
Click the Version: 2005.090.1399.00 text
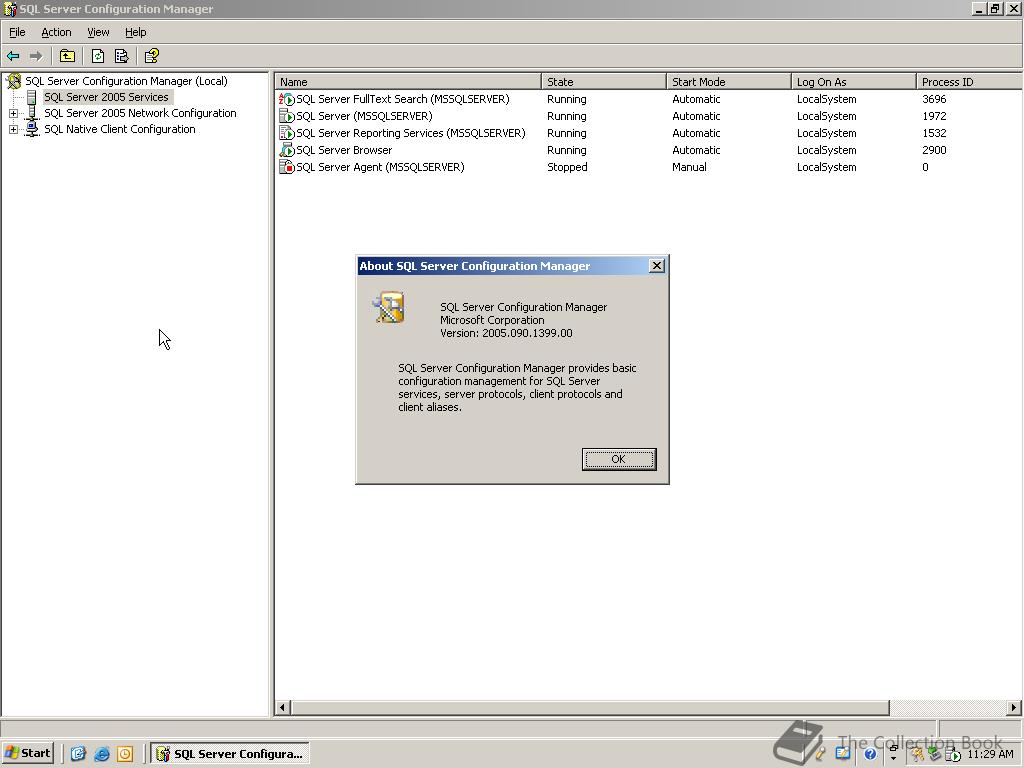point(506,333)
